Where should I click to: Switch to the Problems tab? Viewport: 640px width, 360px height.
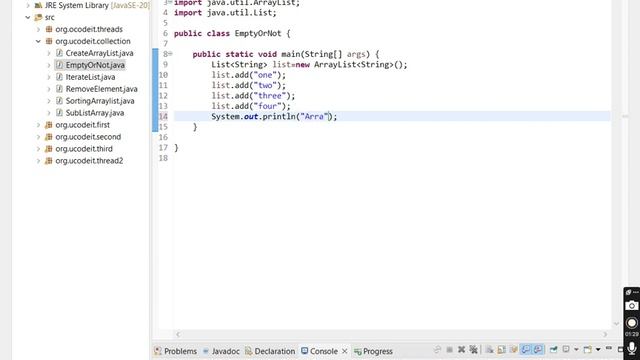(176, 351)
